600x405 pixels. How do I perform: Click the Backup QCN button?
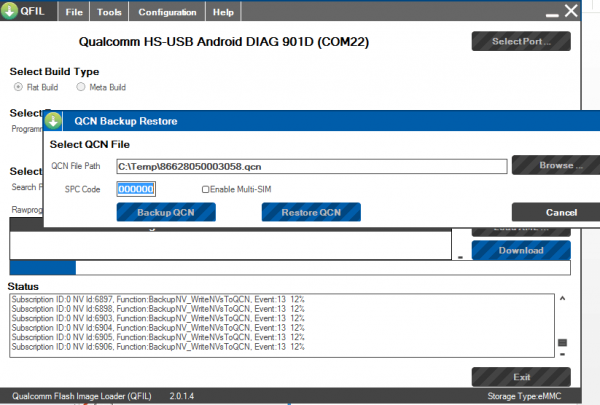coord(166,212)
